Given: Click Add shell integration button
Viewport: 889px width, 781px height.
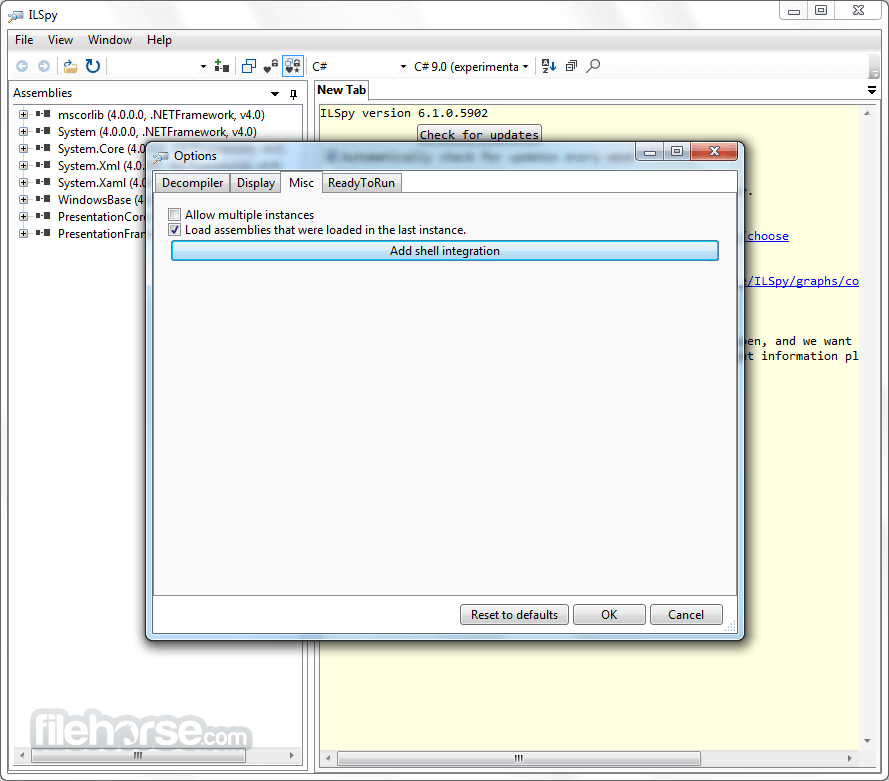Looking at the screenshot, I should coord(445,251).
